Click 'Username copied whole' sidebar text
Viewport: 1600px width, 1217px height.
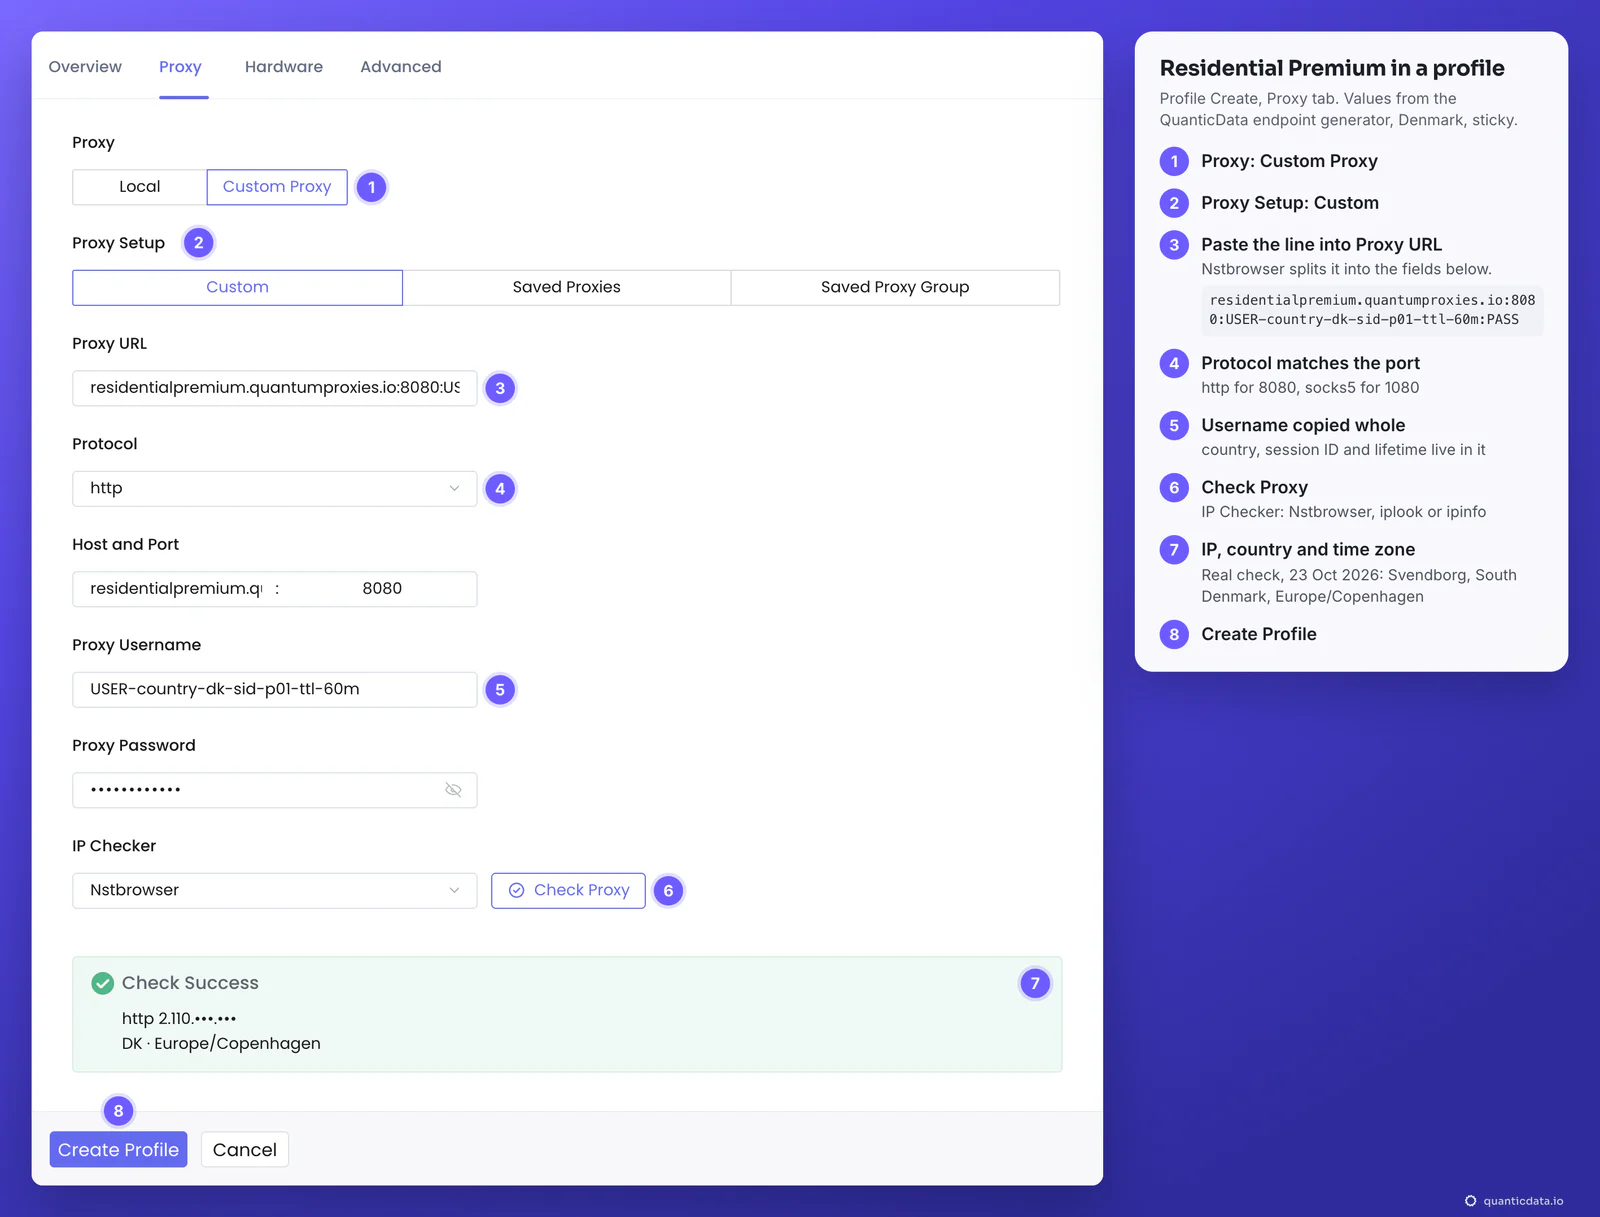(1303, 425)
